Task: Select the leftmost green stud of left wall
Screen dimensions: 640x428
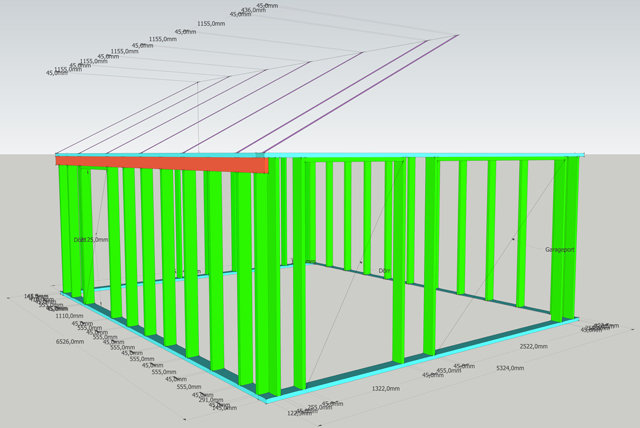Action: 65,230
